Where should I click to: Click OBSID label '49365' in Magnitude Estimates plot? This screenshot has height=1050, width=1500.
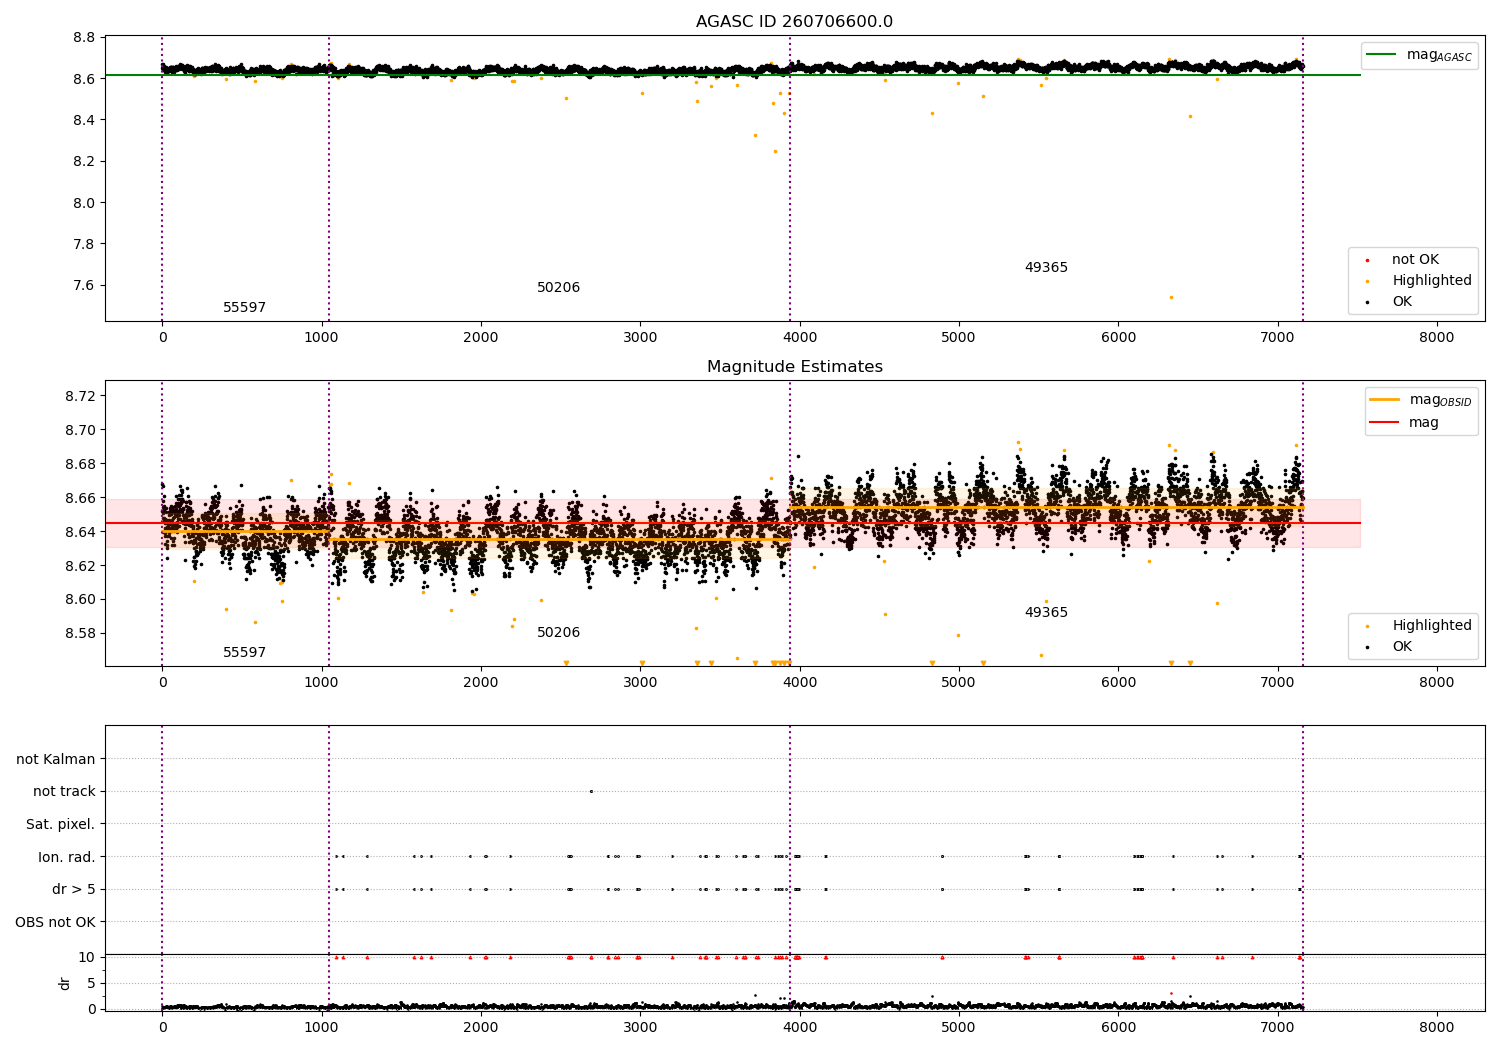[x=1046, y=613]
